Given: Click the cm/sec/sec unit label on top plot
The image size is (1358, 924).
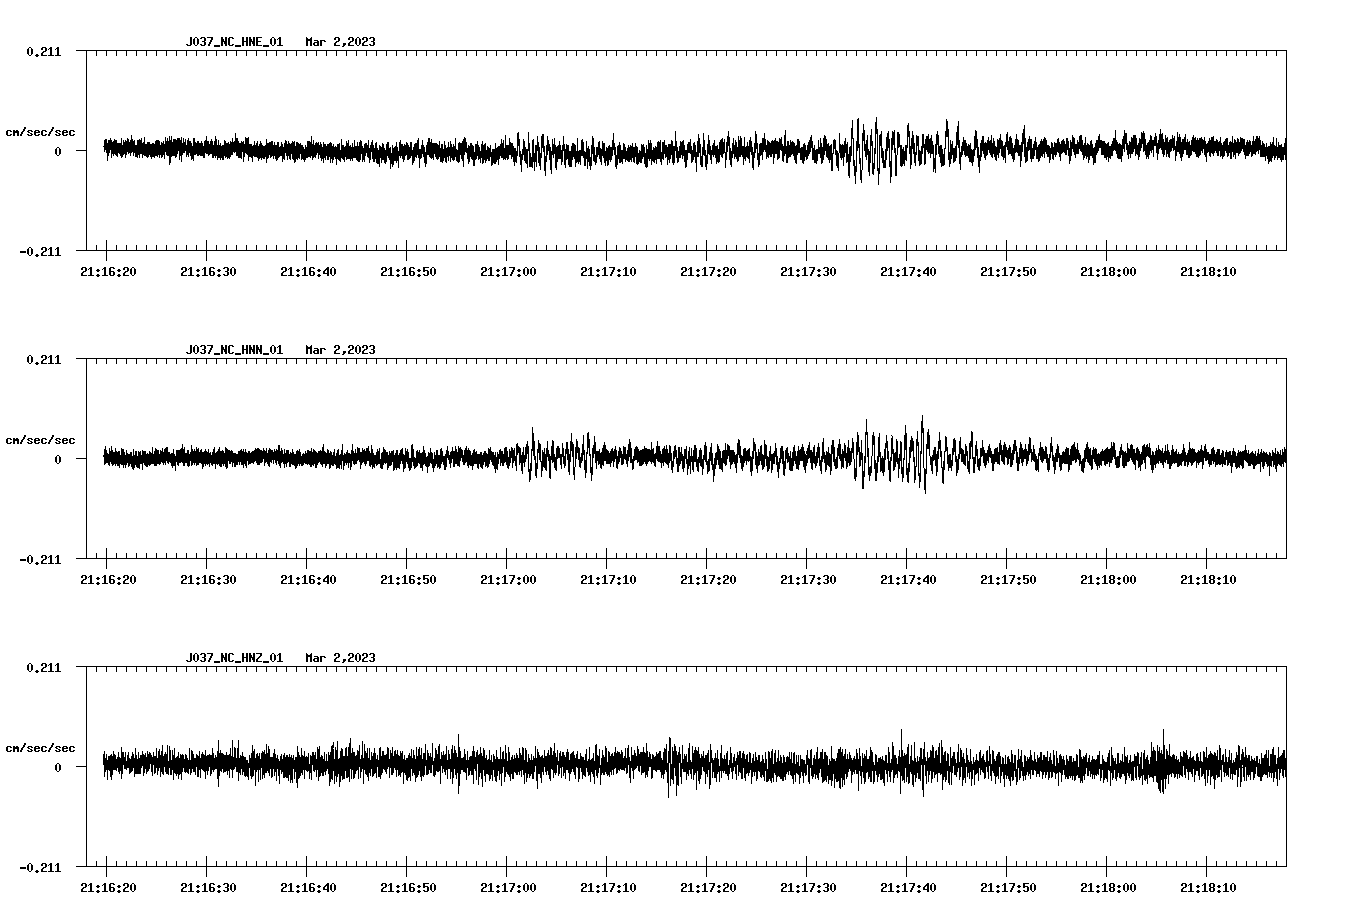Looking at the screenshot, I should pyautogui.click(x=40, y=131).
